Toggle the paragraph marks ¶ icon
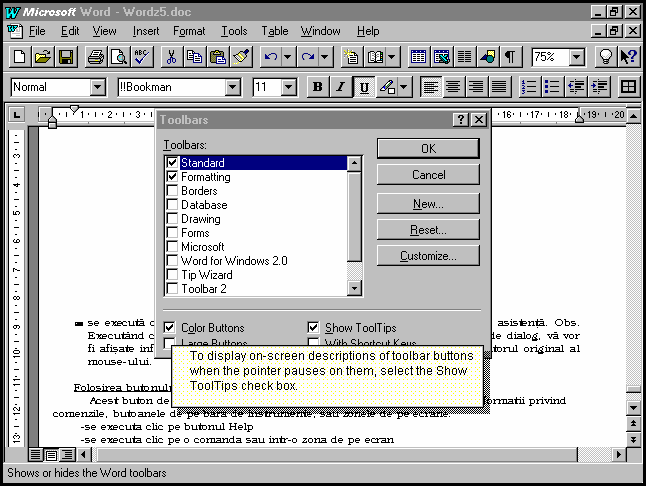 [510, 57]
